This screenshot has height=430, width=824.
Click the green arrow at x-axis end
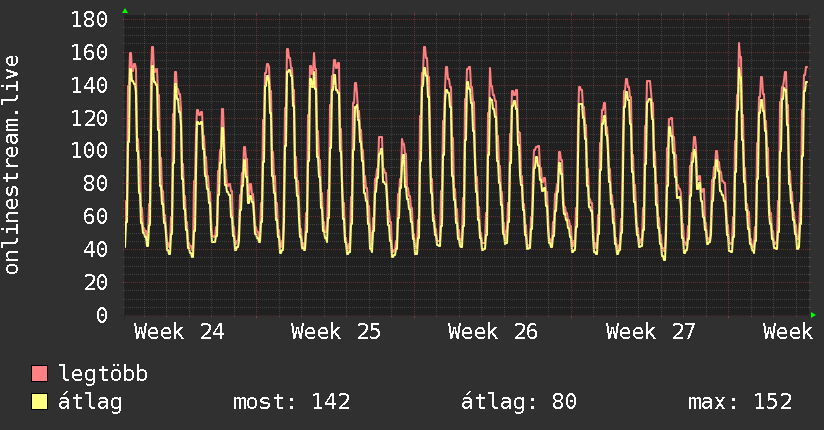pos(813,315)
